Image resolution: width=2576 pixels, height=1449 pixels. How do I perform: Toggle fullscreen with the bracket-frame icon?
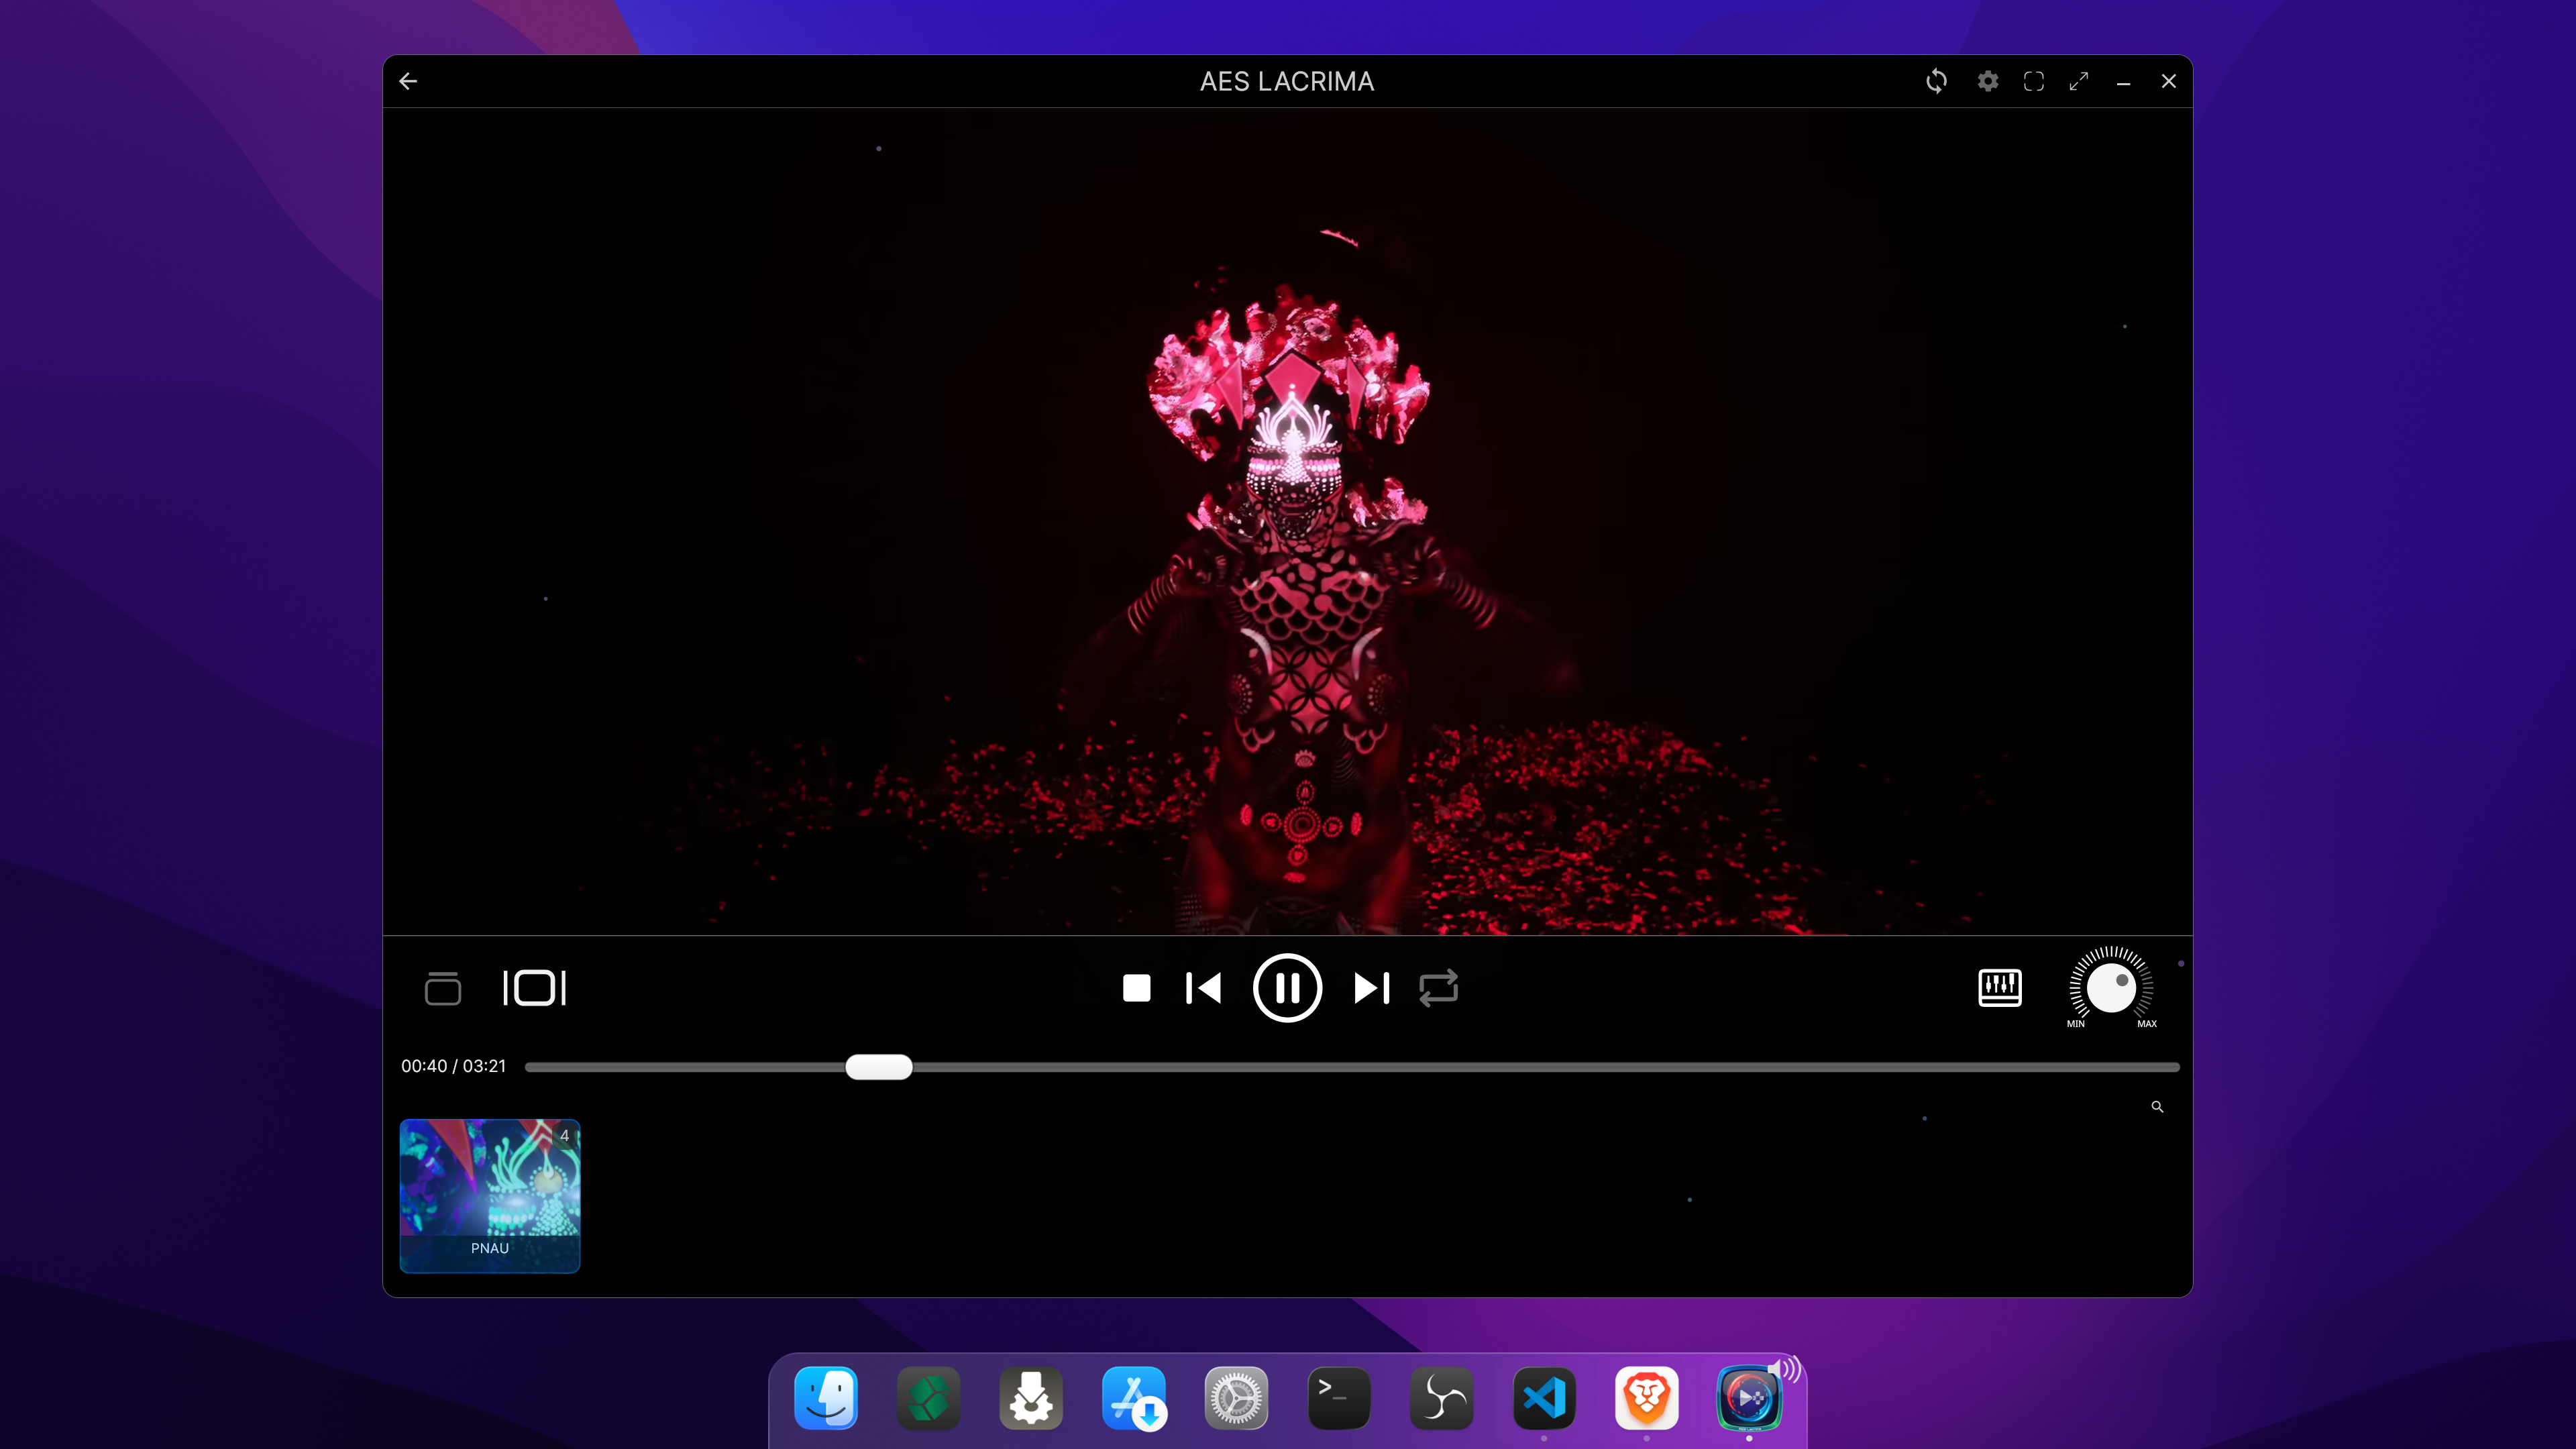tap(2034, 81)
